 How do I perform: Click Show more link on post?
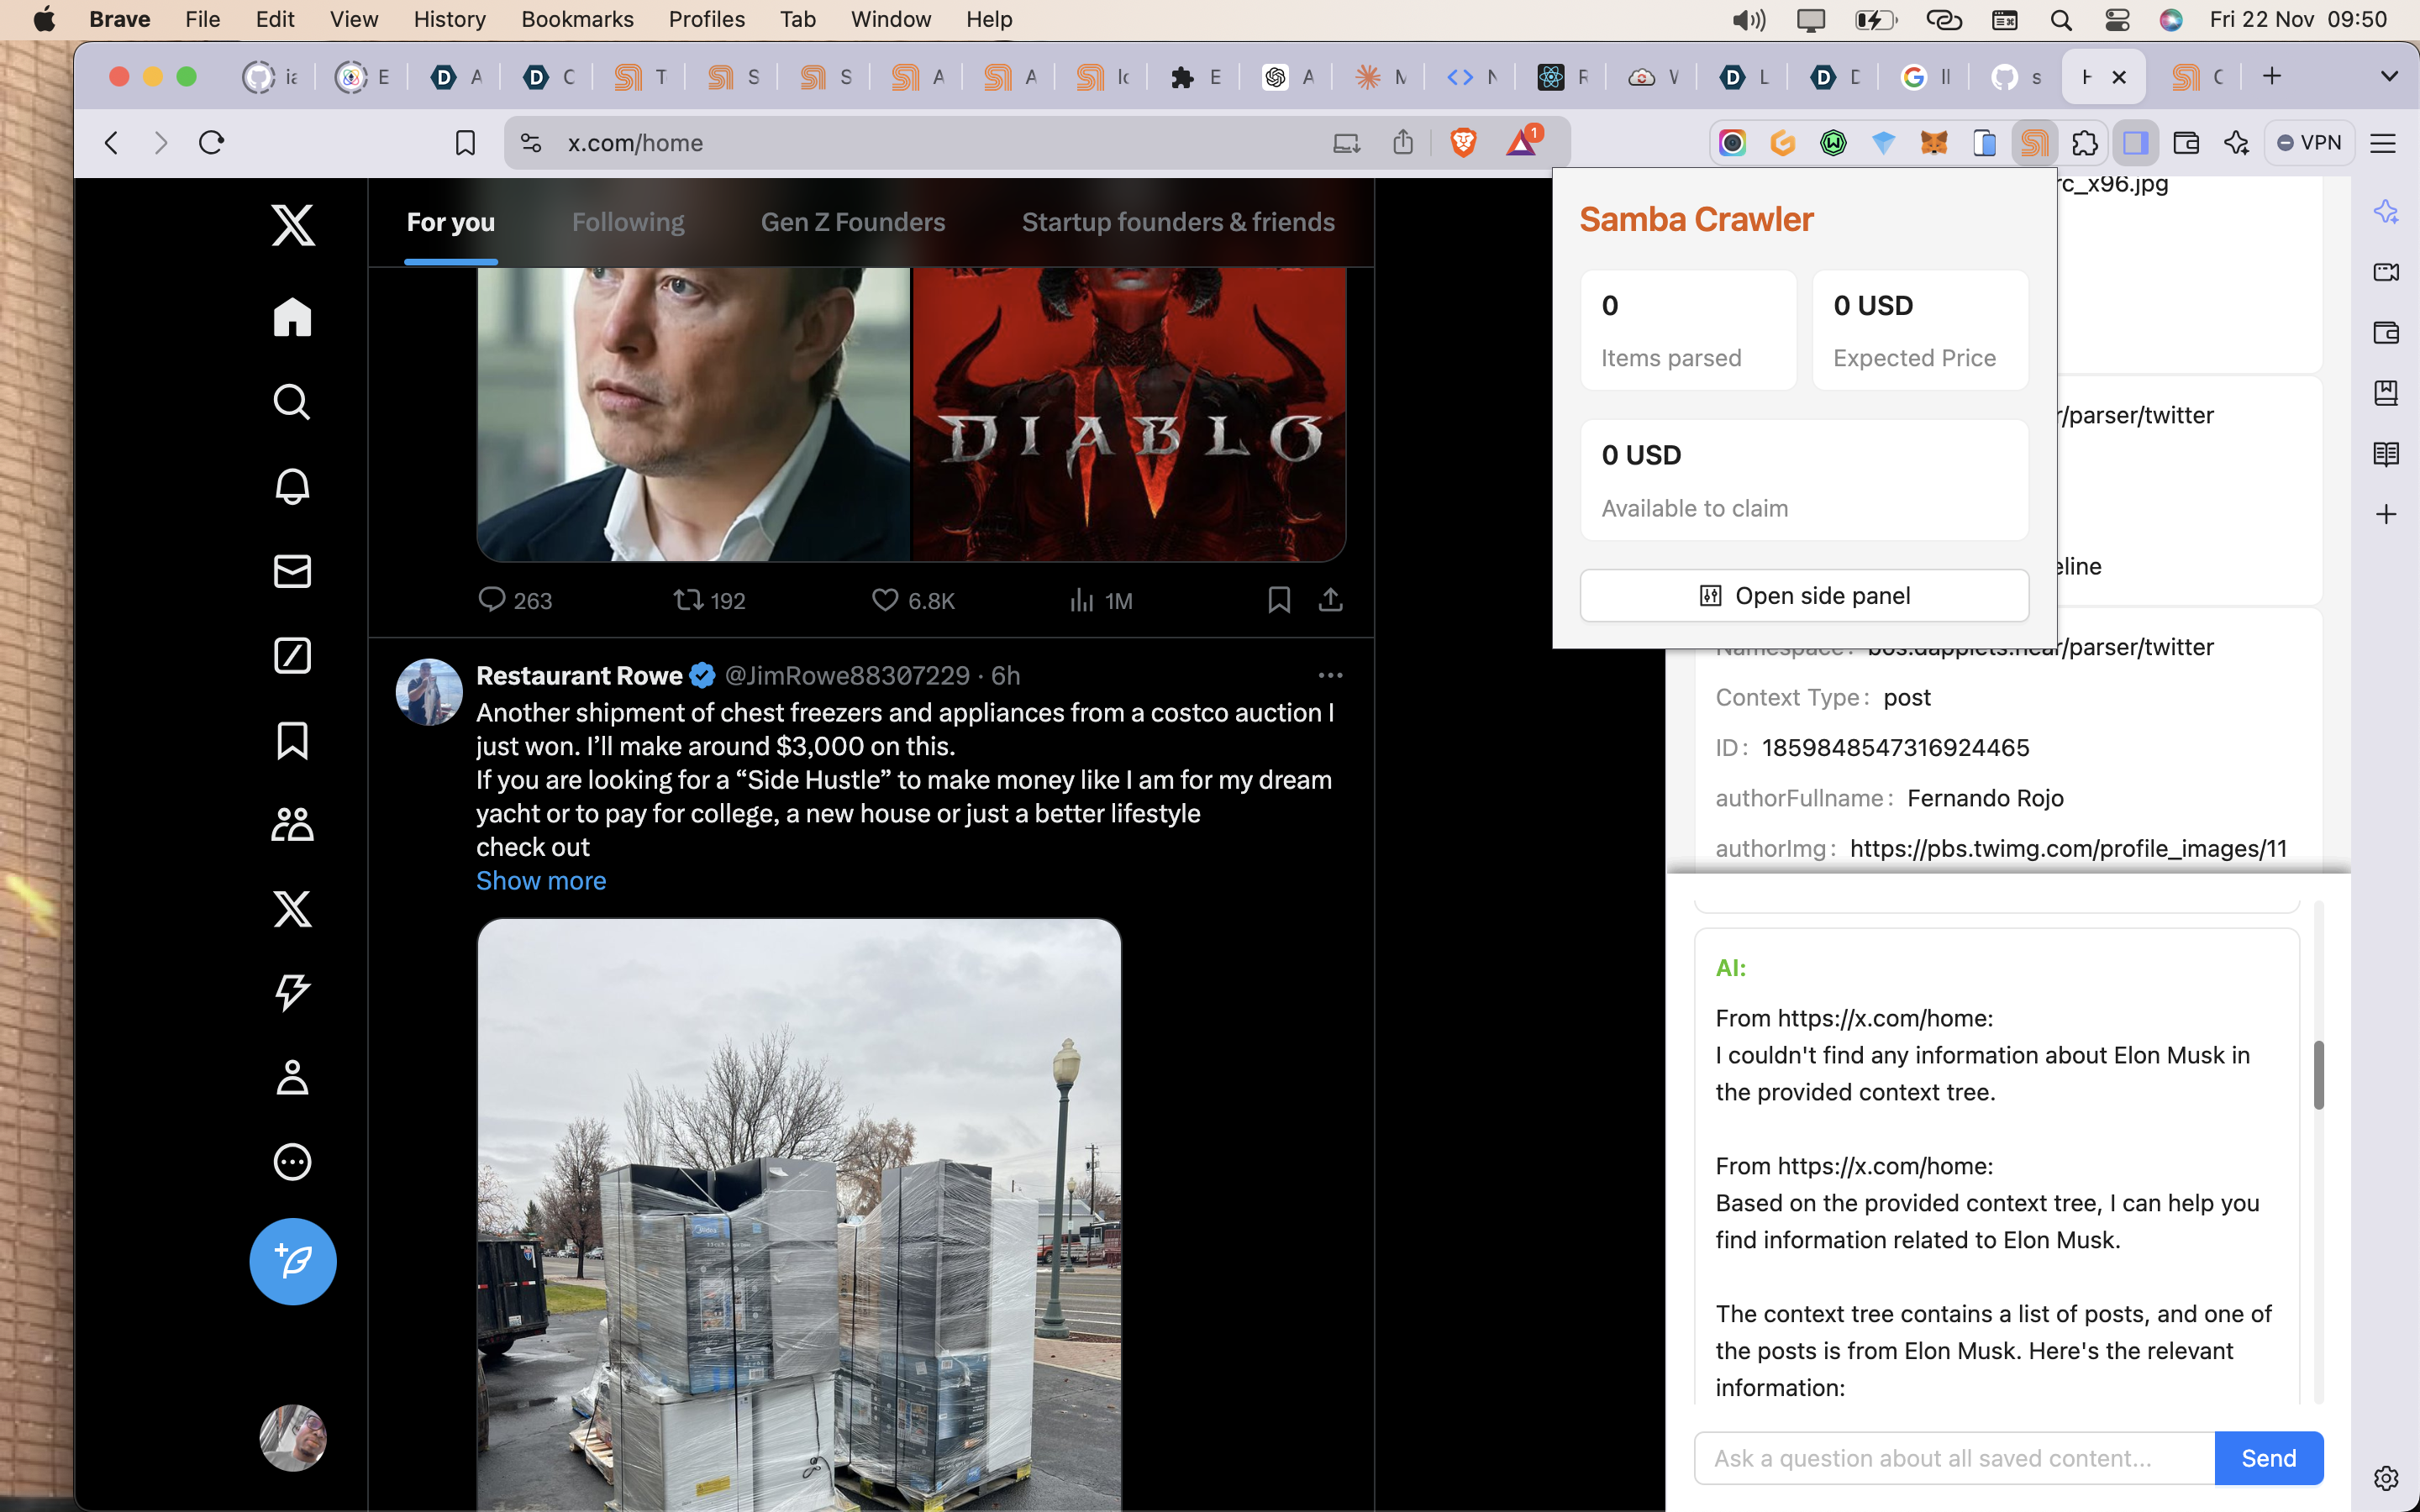click(x=541, y=881)
